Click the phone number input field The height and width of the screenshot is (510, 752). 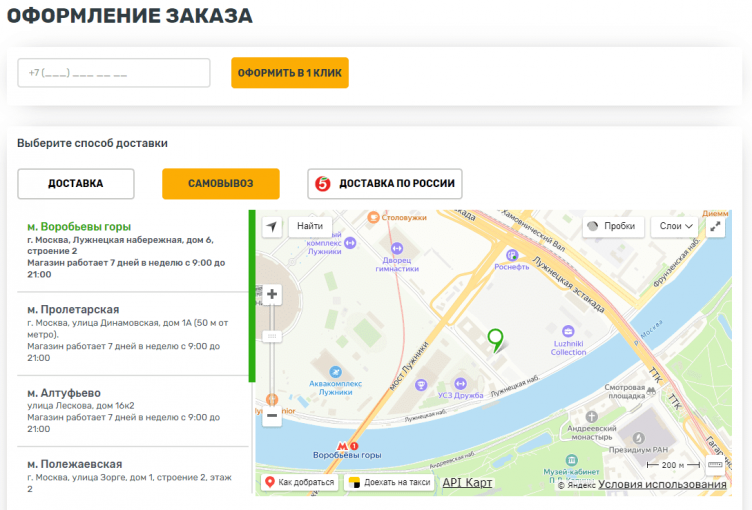[114, 73]
